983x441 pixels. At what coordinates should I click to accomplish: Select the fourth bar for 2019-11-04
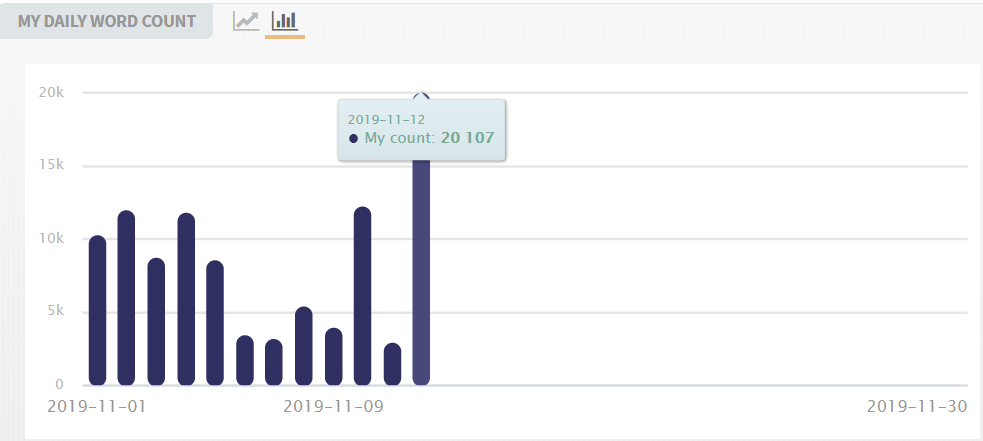186,299
